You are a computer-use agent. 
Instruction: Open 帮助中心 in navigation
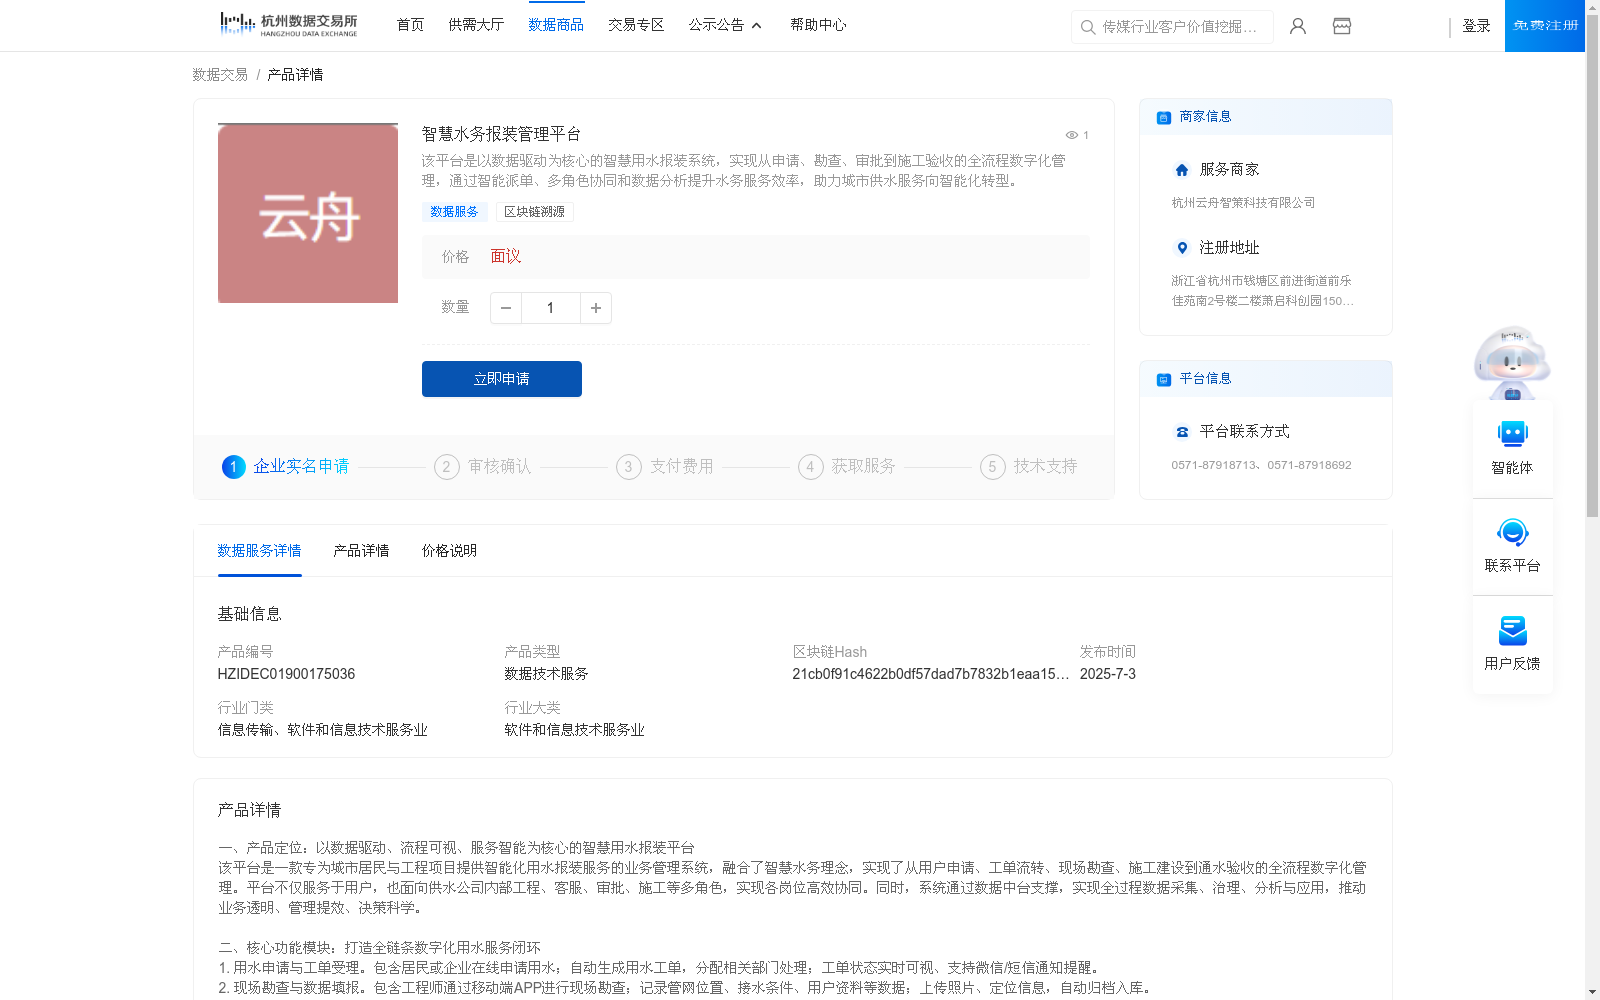click(x=818, y=25)
